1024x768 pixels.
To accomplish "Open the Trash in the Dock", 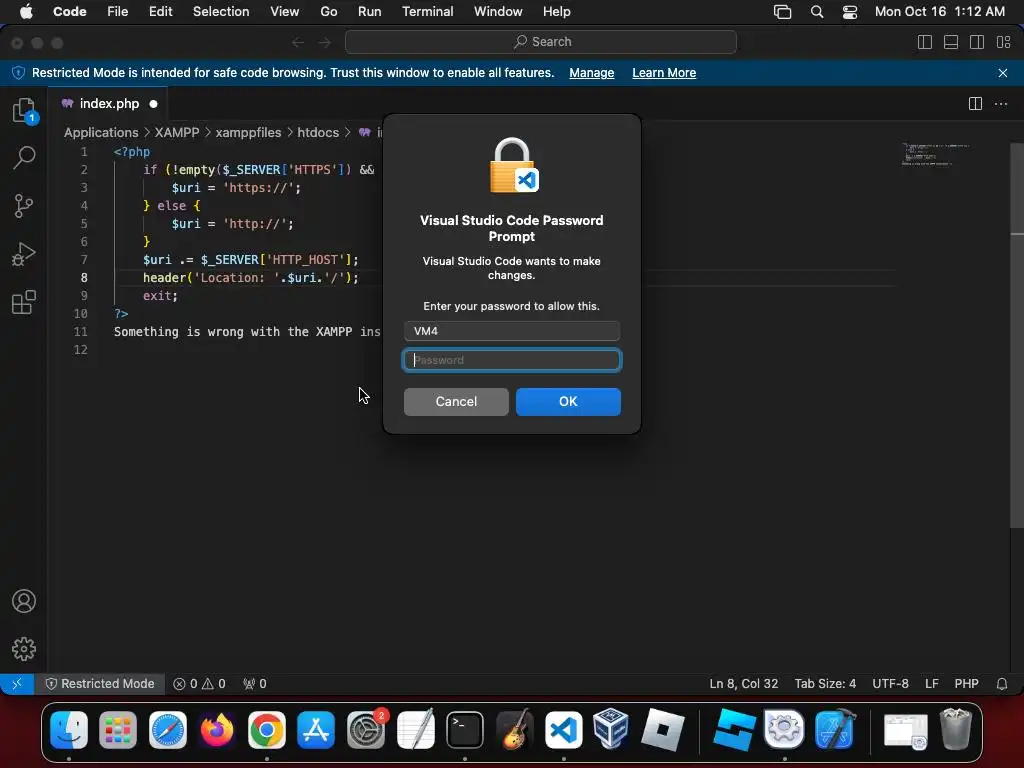I will (x=955, y=729).
